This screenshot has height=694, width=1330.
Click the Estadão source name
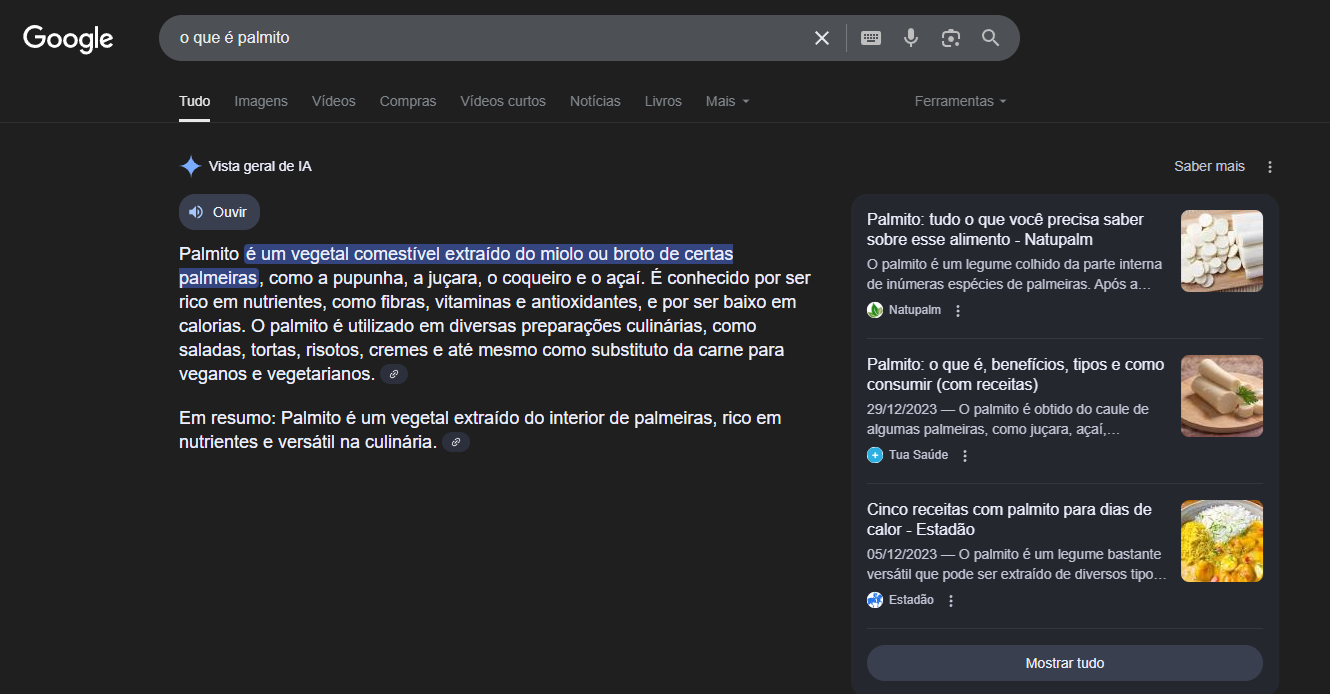point(911,600)
